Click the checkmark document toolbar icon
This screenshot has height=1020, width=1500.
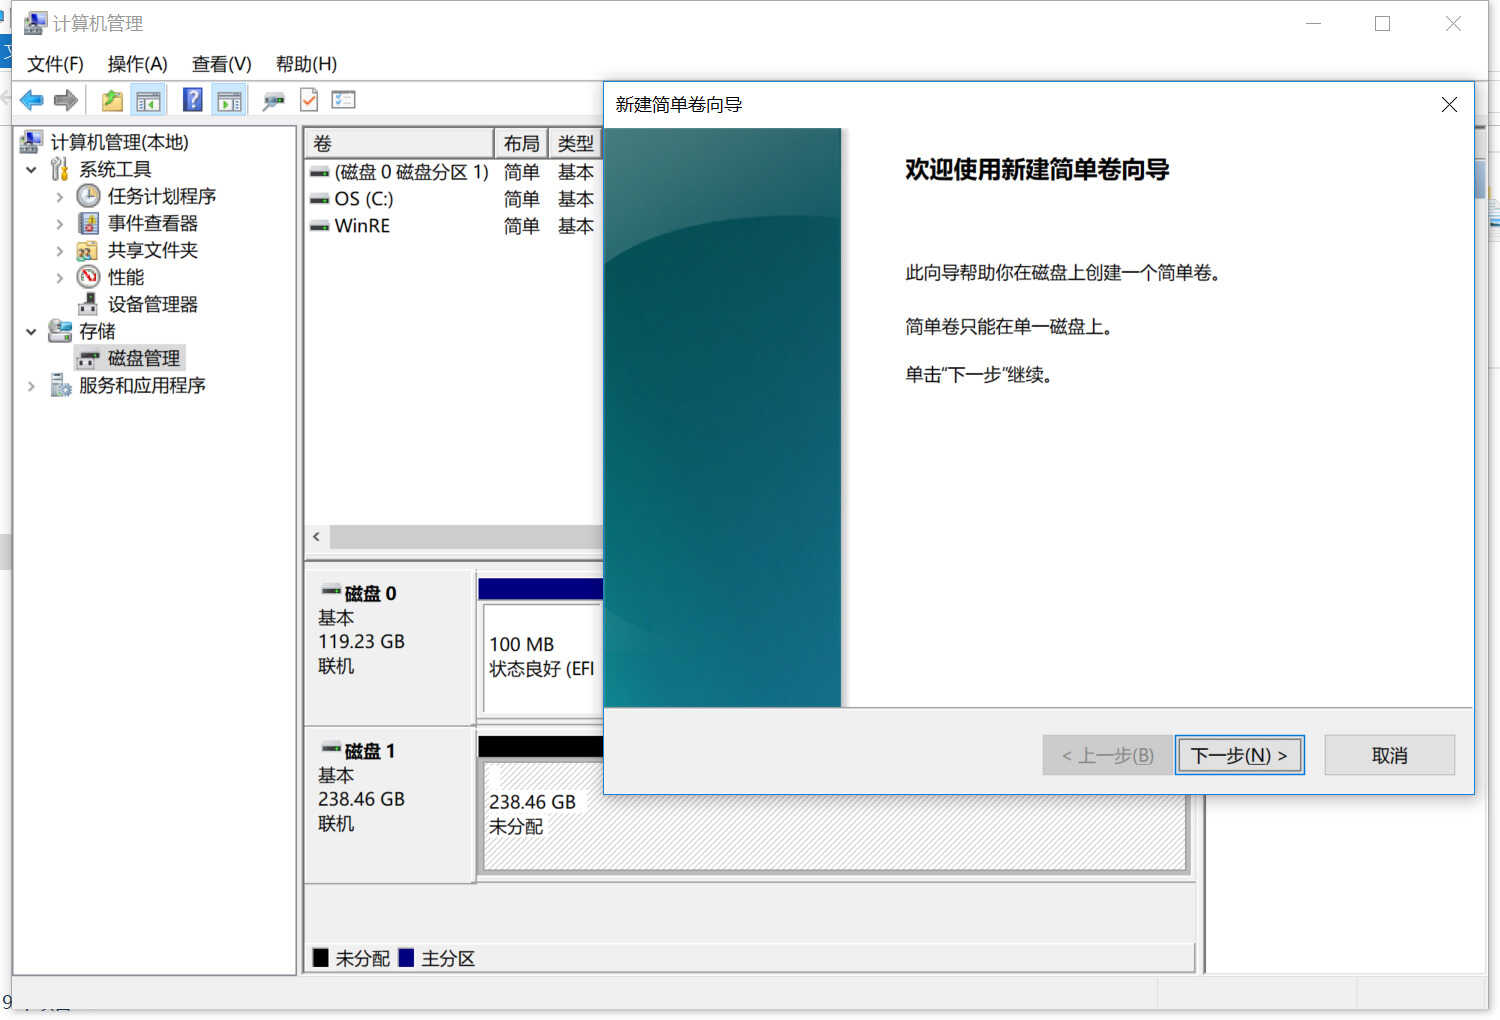tap(309, 100)
